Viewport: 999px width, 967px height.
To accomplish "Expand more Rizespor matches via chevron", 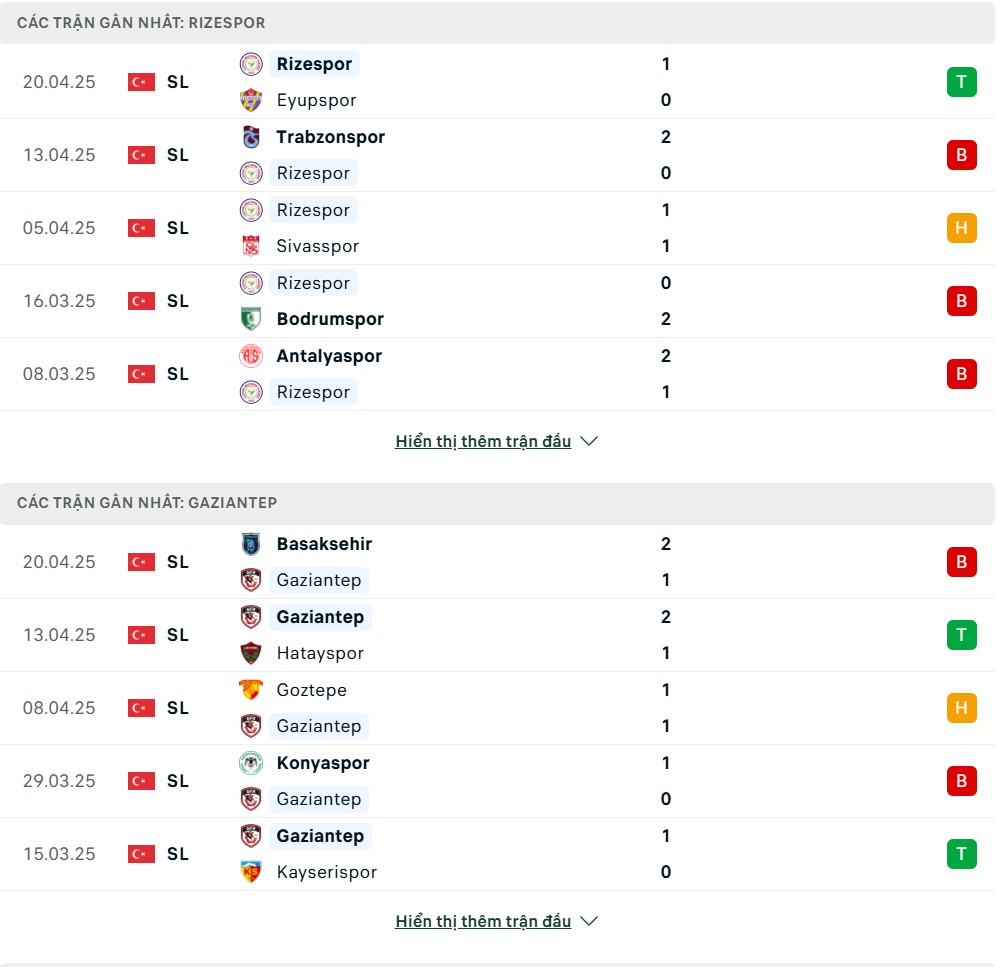I will tap(589, 441).
